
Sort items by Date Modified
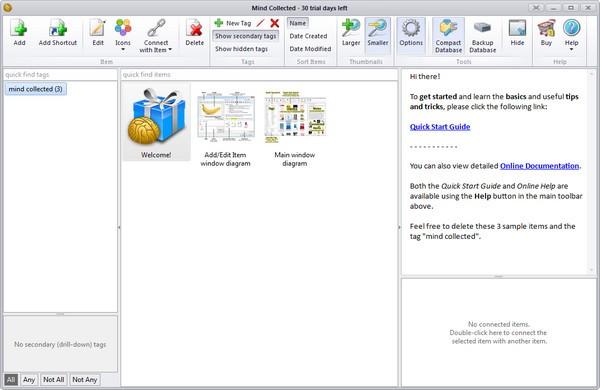click(x=310, y=49)
